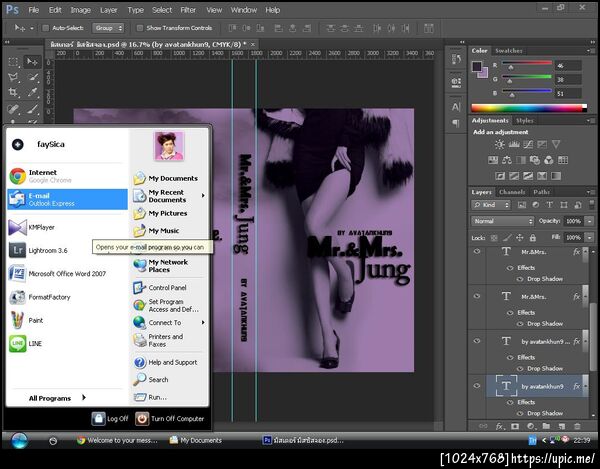Open My Documents taskbar window
Screen dimensions: 600x469
(x=196, y=440)
